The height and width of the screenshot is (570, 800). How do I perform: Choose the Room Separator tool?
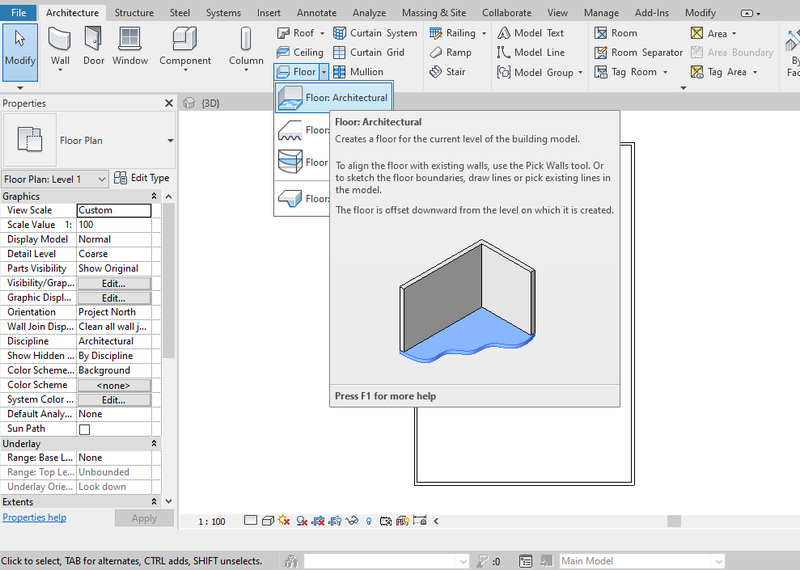pyautogui.click(x=638, y=53)
